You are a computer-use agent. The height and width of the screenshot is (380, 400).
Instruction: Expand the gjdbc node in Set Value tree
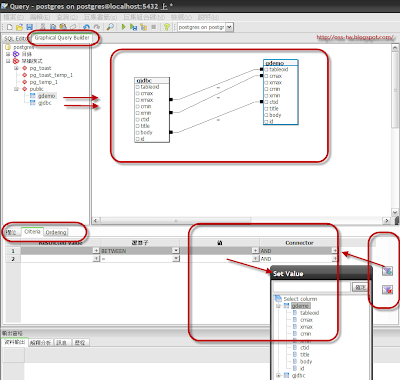point(278,375)
